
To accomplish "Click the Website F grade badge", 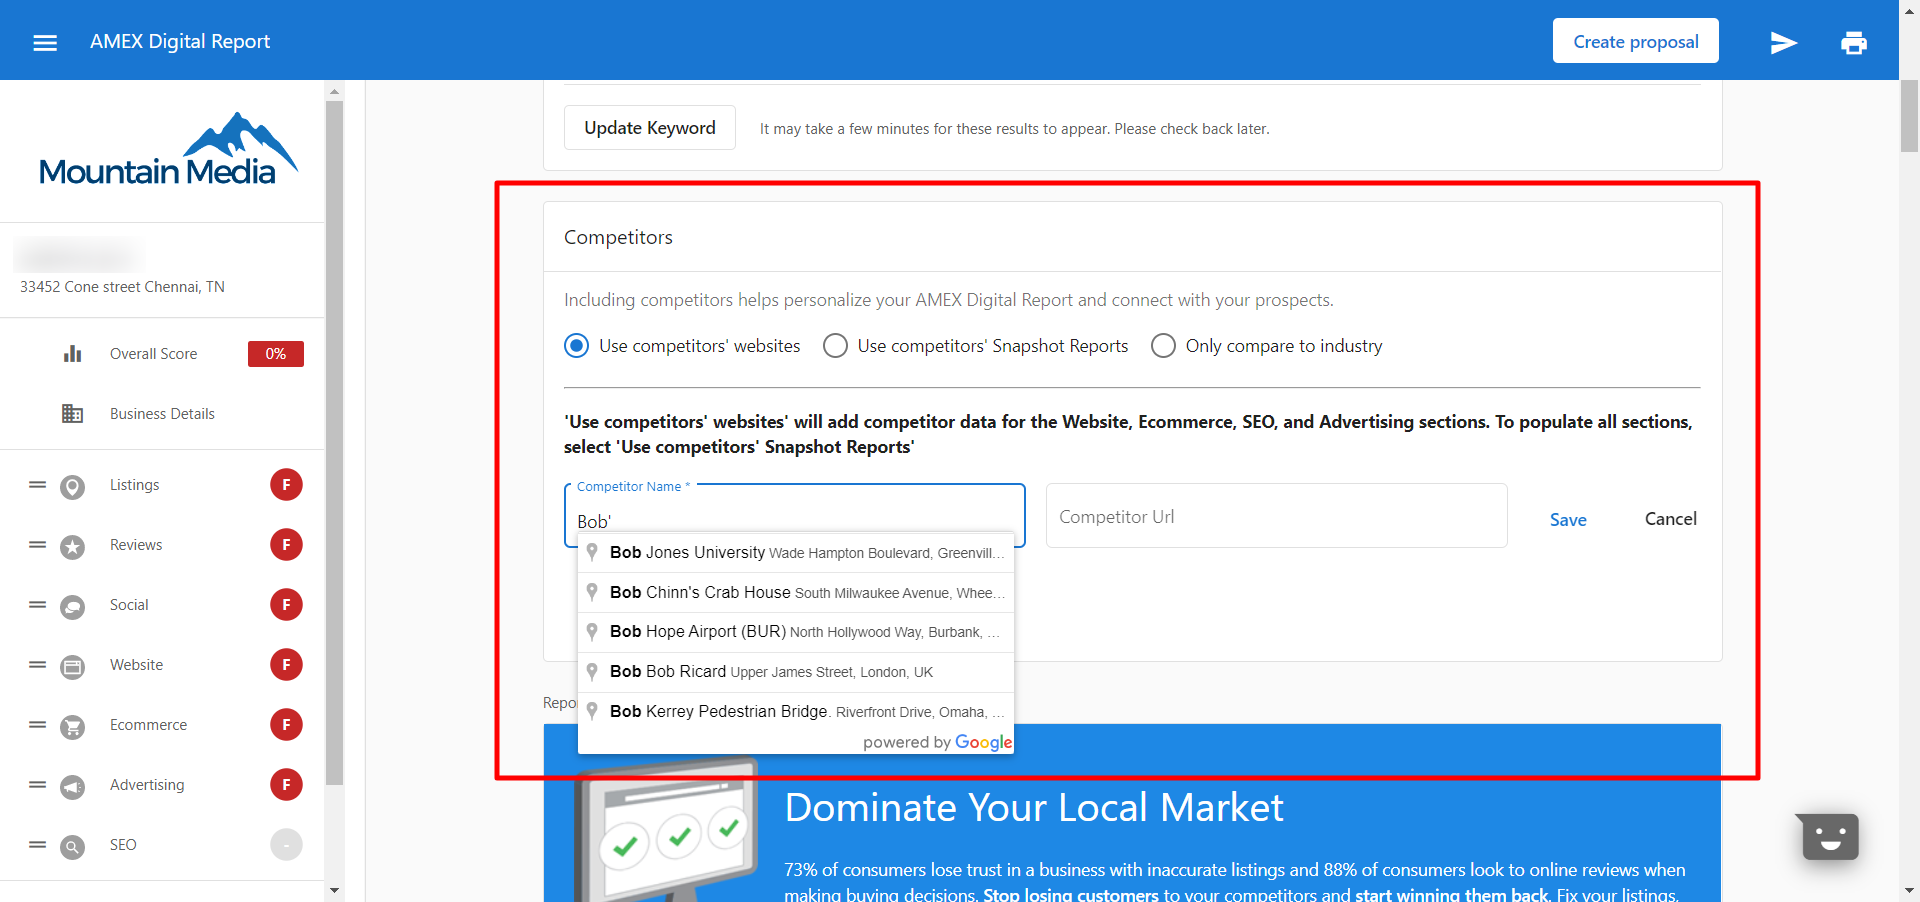I will tap(286, 665).
